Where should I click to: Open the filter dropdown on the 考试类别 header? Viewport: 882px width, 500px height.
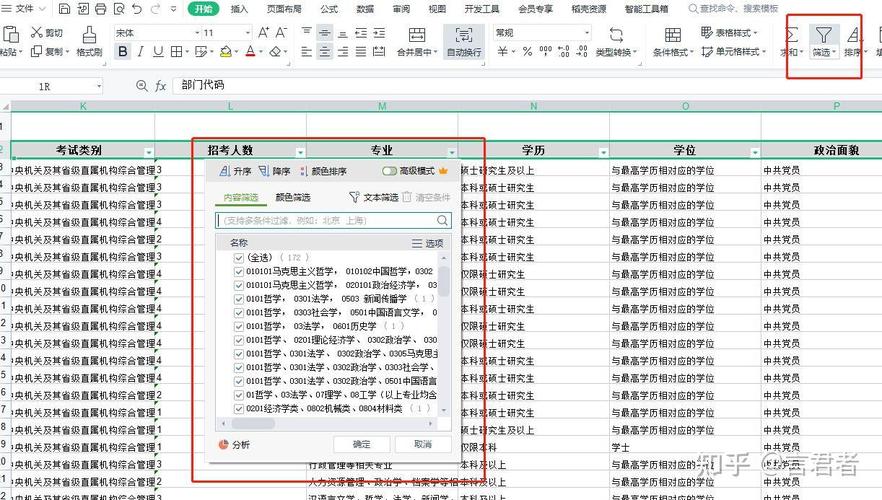pyautogui.click(x=148, y=152)
